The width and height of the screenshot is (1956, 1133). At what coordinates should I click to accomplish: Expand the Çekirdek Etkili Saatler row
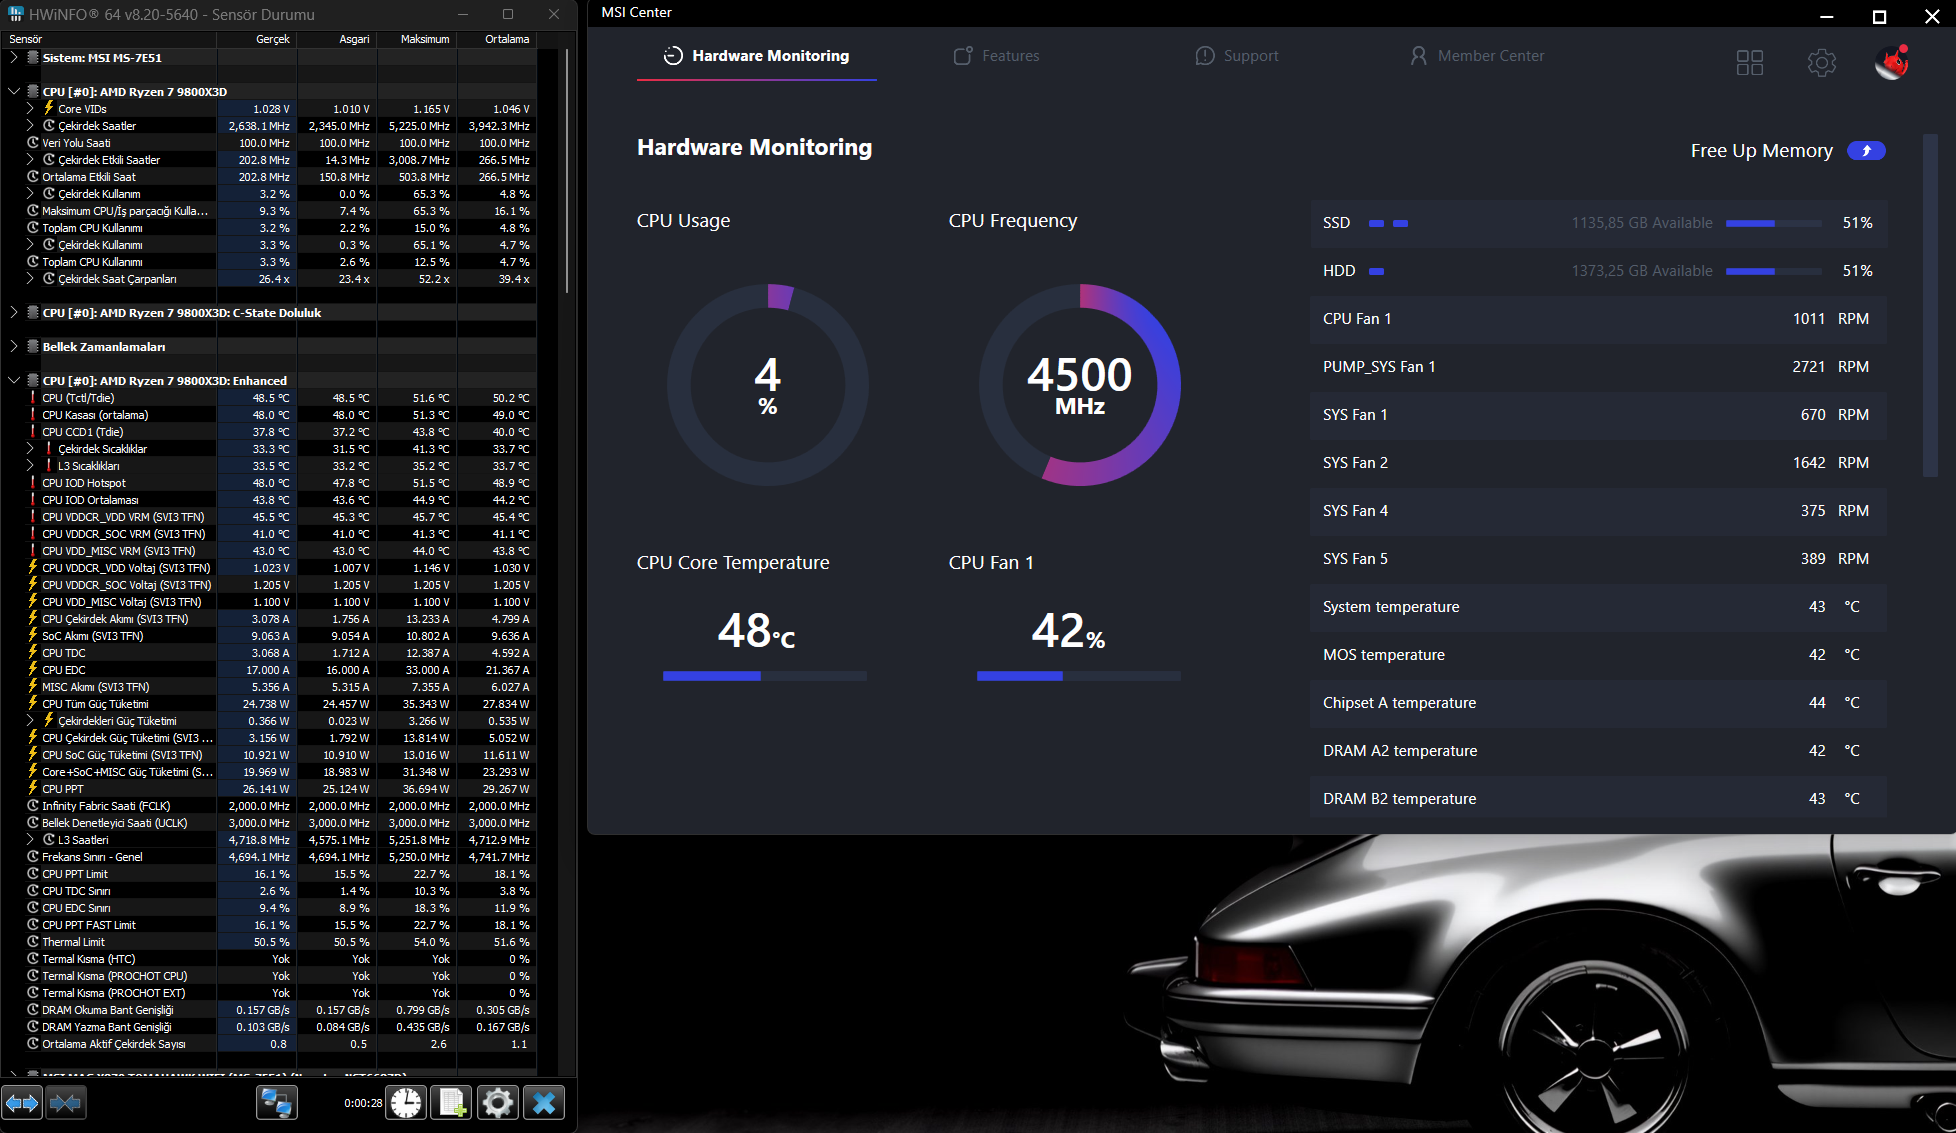click(30, 159)
